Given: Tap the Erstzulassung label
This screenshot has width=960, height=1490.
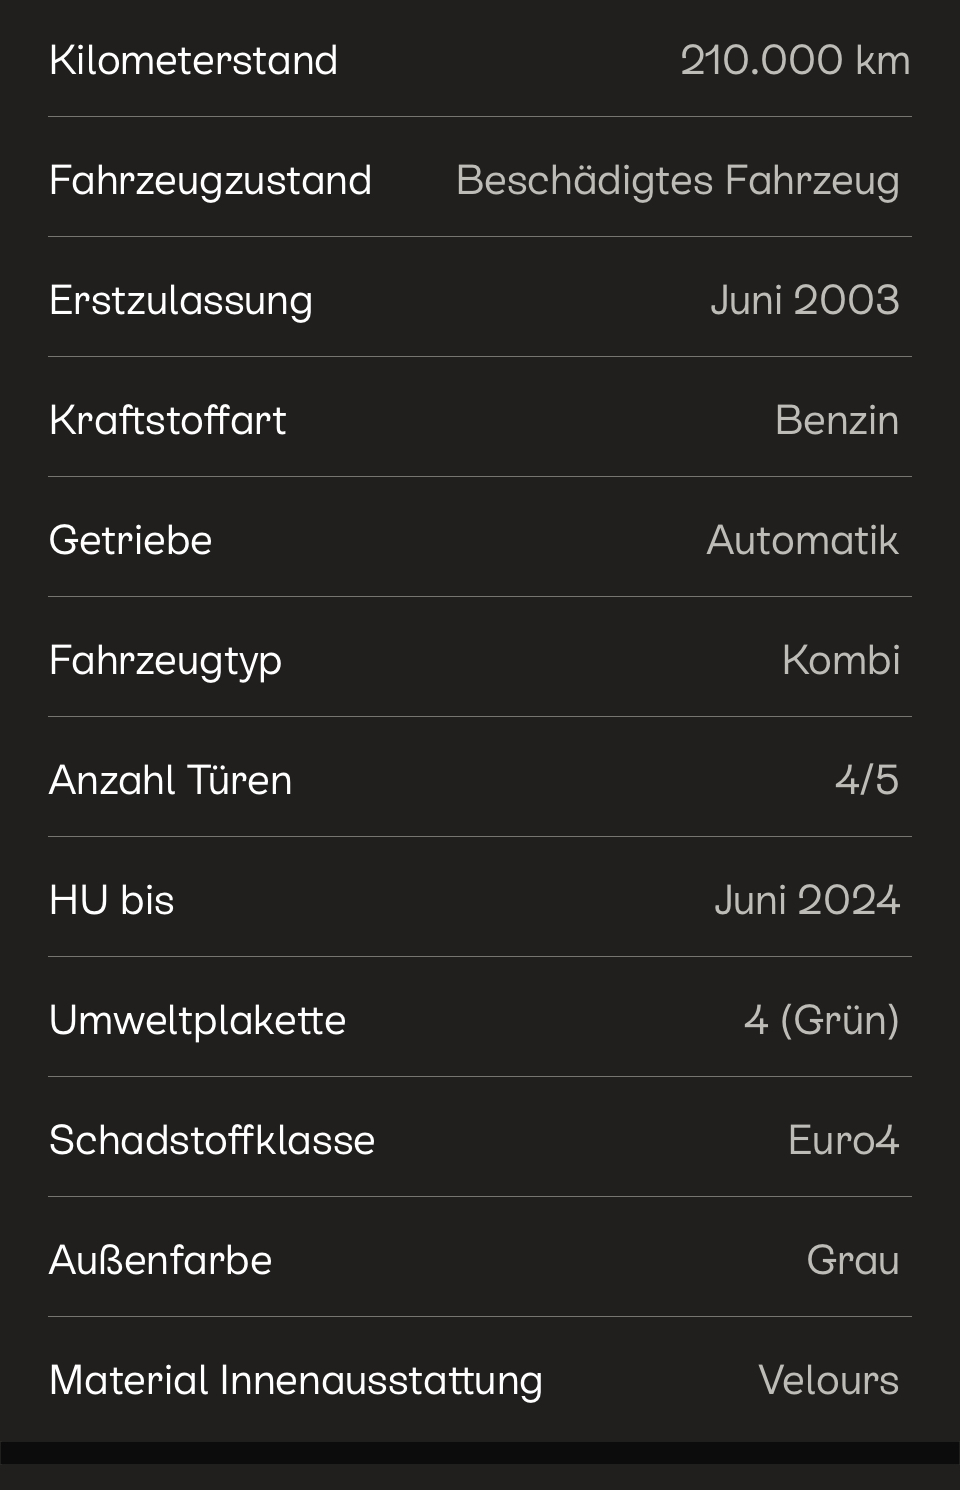Looking at the screenshot, I should tap(181, 301).
